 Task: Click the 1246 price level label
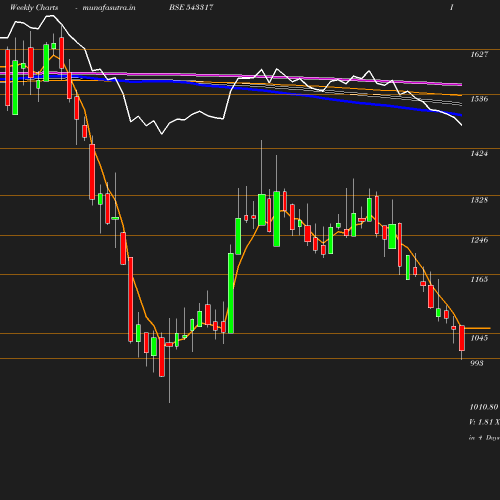coord(479,240)
